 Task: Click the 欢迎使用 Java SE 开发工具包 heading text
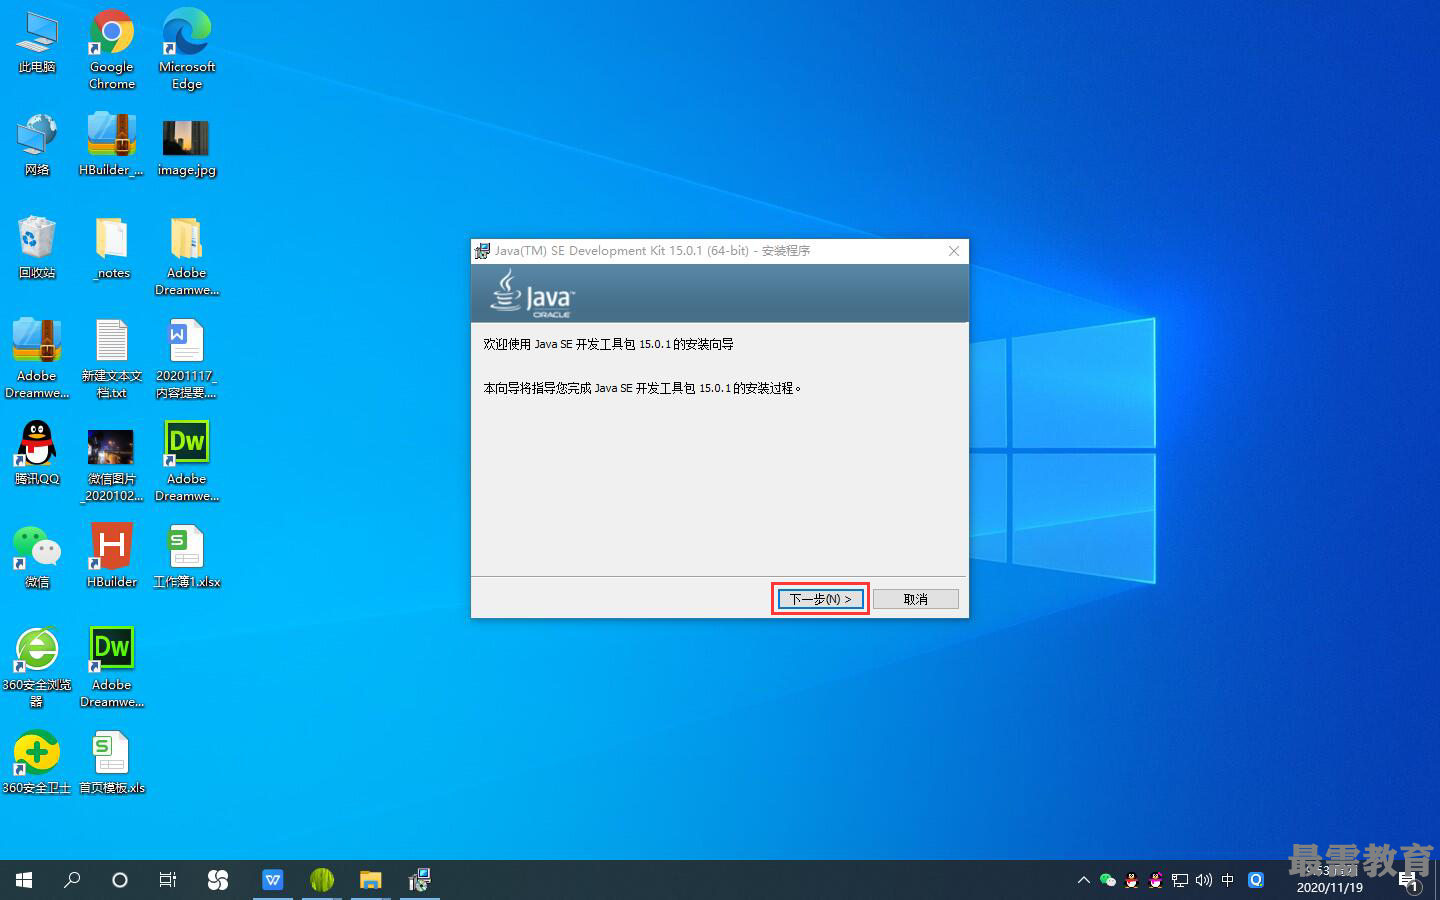click(x=608, y=344)
